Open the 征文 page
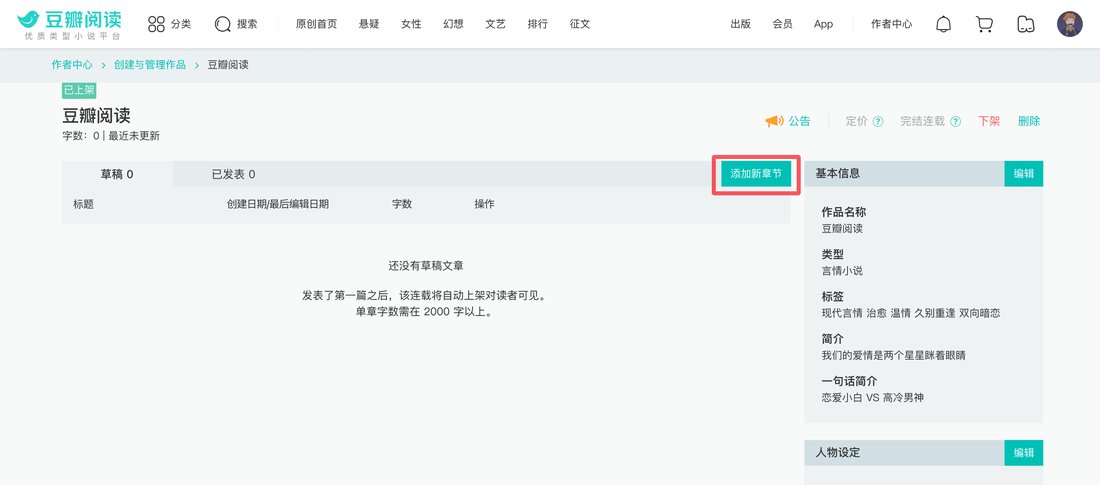 pyautogui.click(x=579, y=24)
